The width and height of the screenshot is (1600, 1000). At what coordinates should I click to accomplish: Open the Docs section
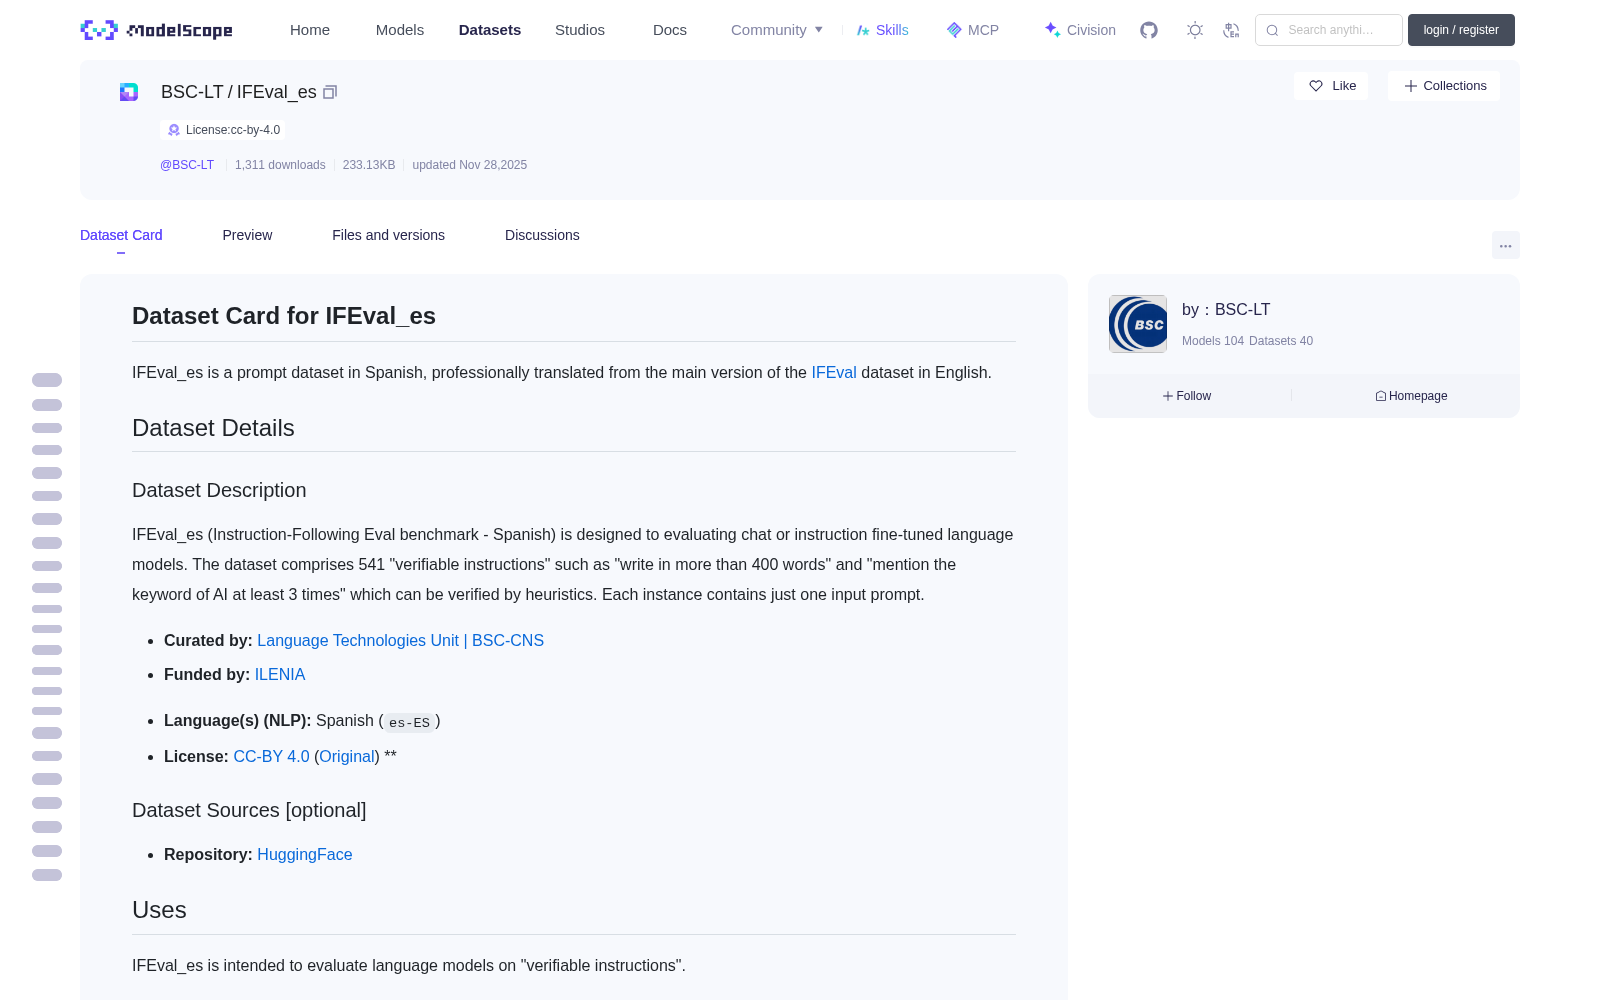tap(670, 30)
